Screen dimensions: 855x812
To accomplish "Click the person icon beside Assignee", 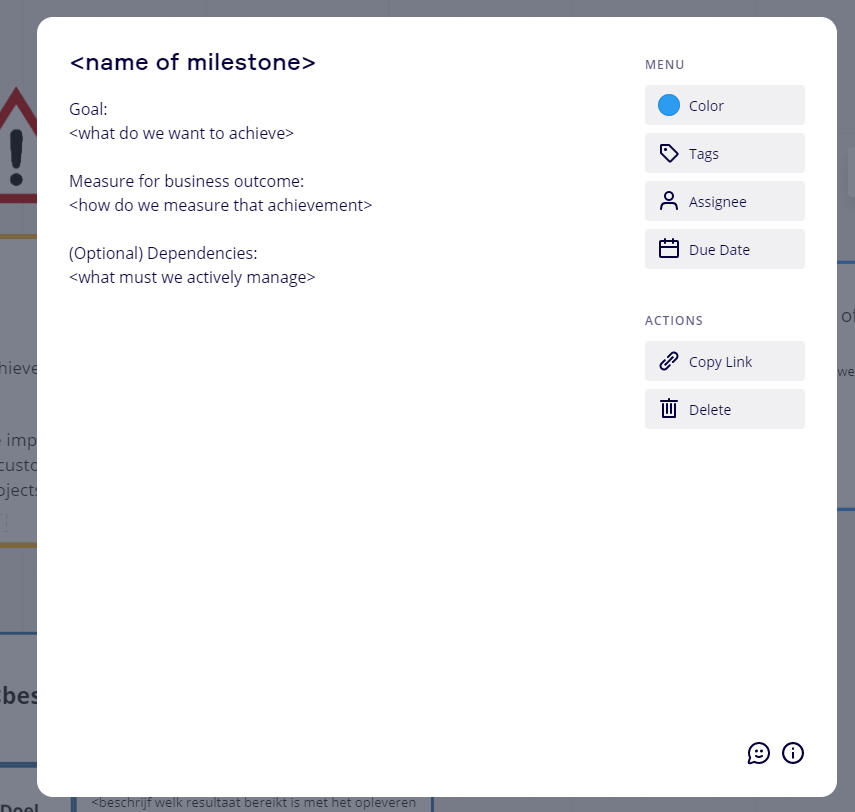I will (669, 201).
